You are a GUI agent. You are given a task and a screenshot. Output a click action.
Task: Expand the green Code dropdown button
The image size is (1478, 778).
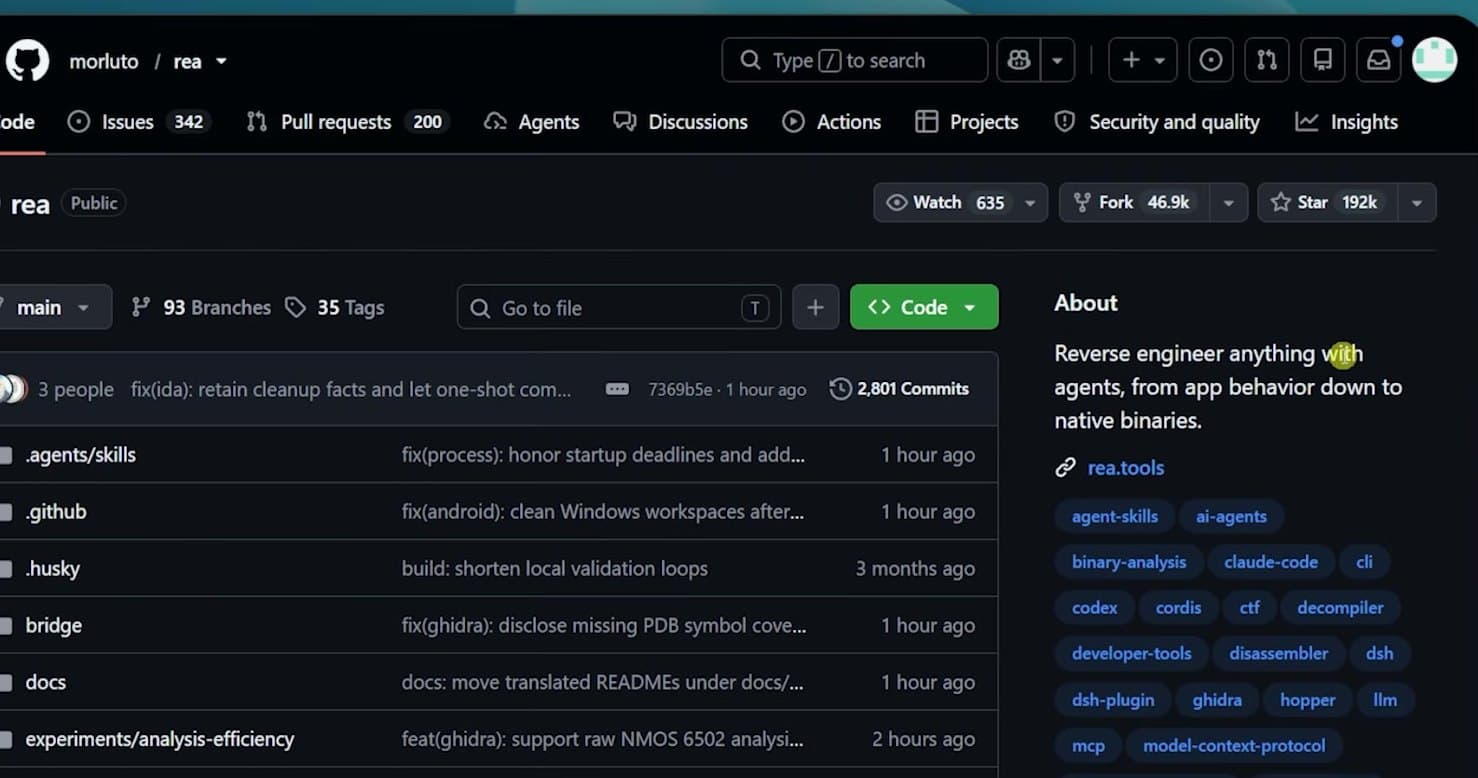(x=924, y=307)
